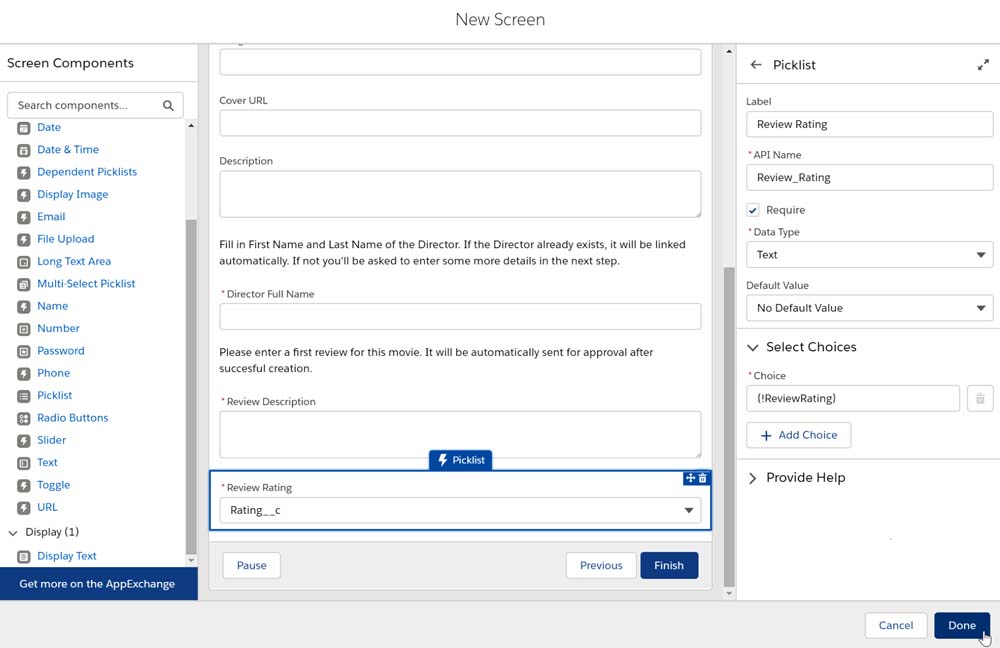Image resolution: width=1000 pixels, height=648 pixels.
Task: Click the Director Full Name input field
Action: coord(460,317)
